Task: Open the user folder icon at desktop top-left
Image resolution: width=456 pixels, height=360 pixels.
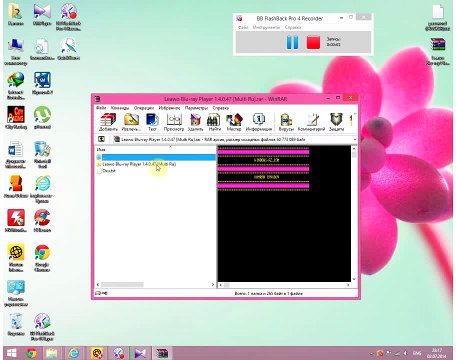Action: point(16,14)
